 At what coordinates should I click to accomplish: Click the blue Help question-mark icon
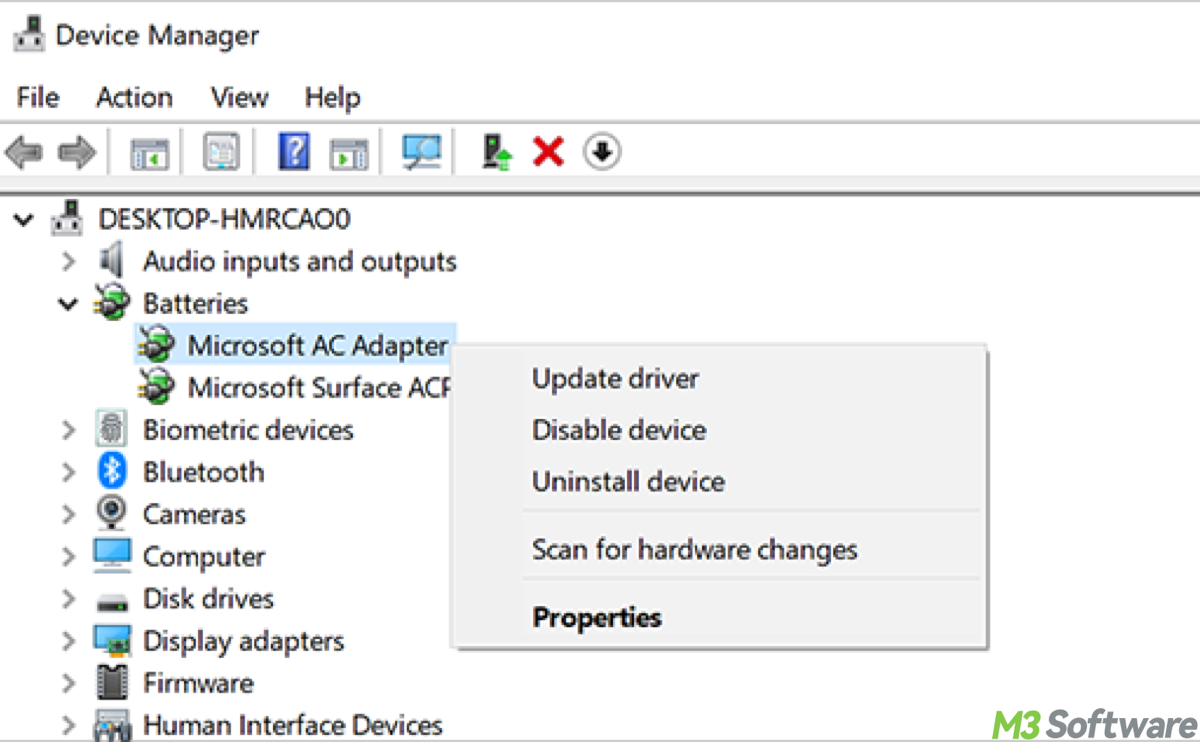[x=293, y=152]
